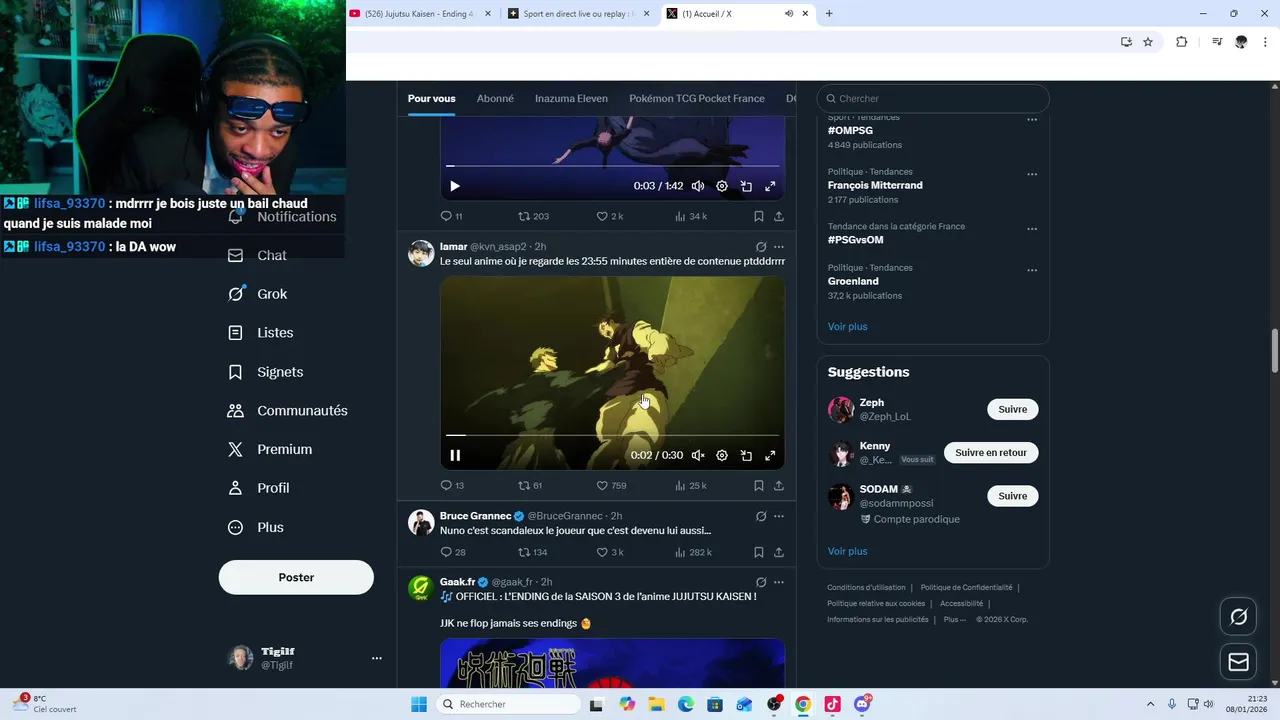Toggle picture-in-picture on lamar video
Viewport: 1280px width, 720px height.
pos(746,455)
